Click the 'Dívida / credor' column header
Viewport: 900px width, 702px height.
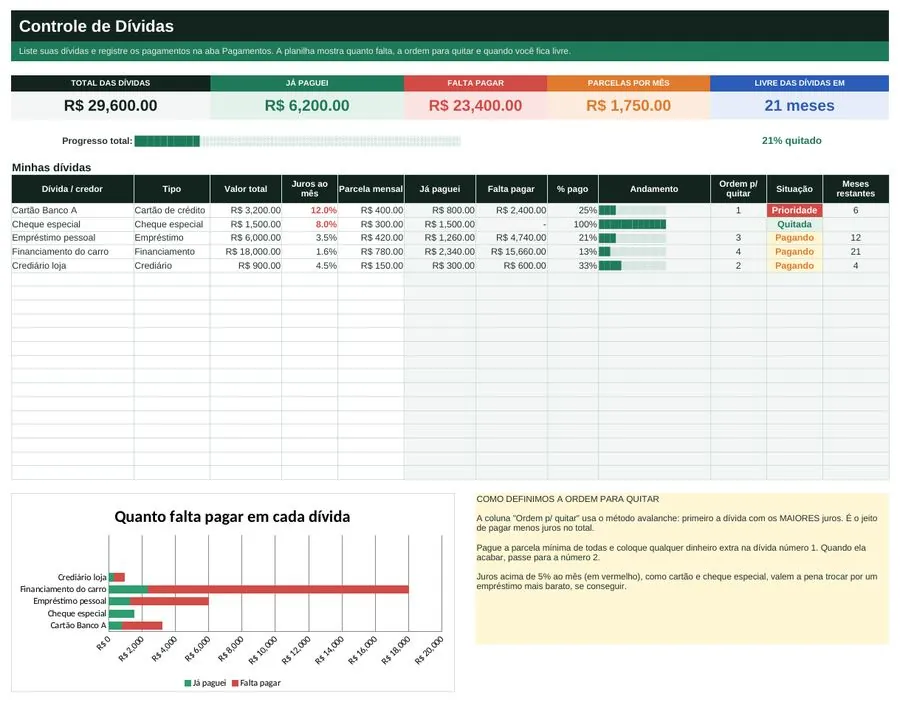72,189
